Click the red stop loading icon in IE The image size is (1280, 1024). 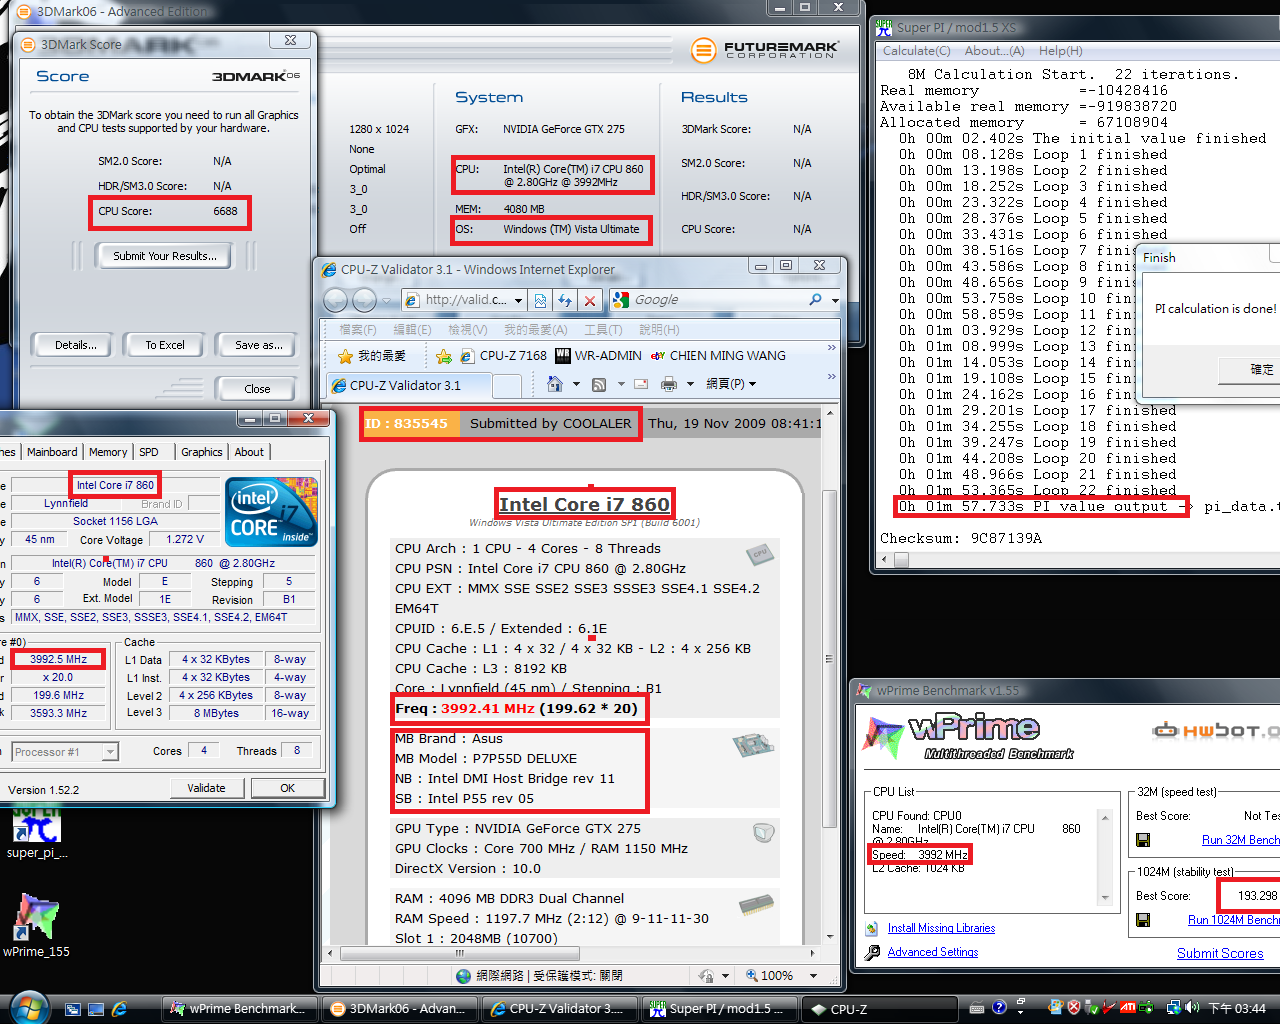[590, 300]
